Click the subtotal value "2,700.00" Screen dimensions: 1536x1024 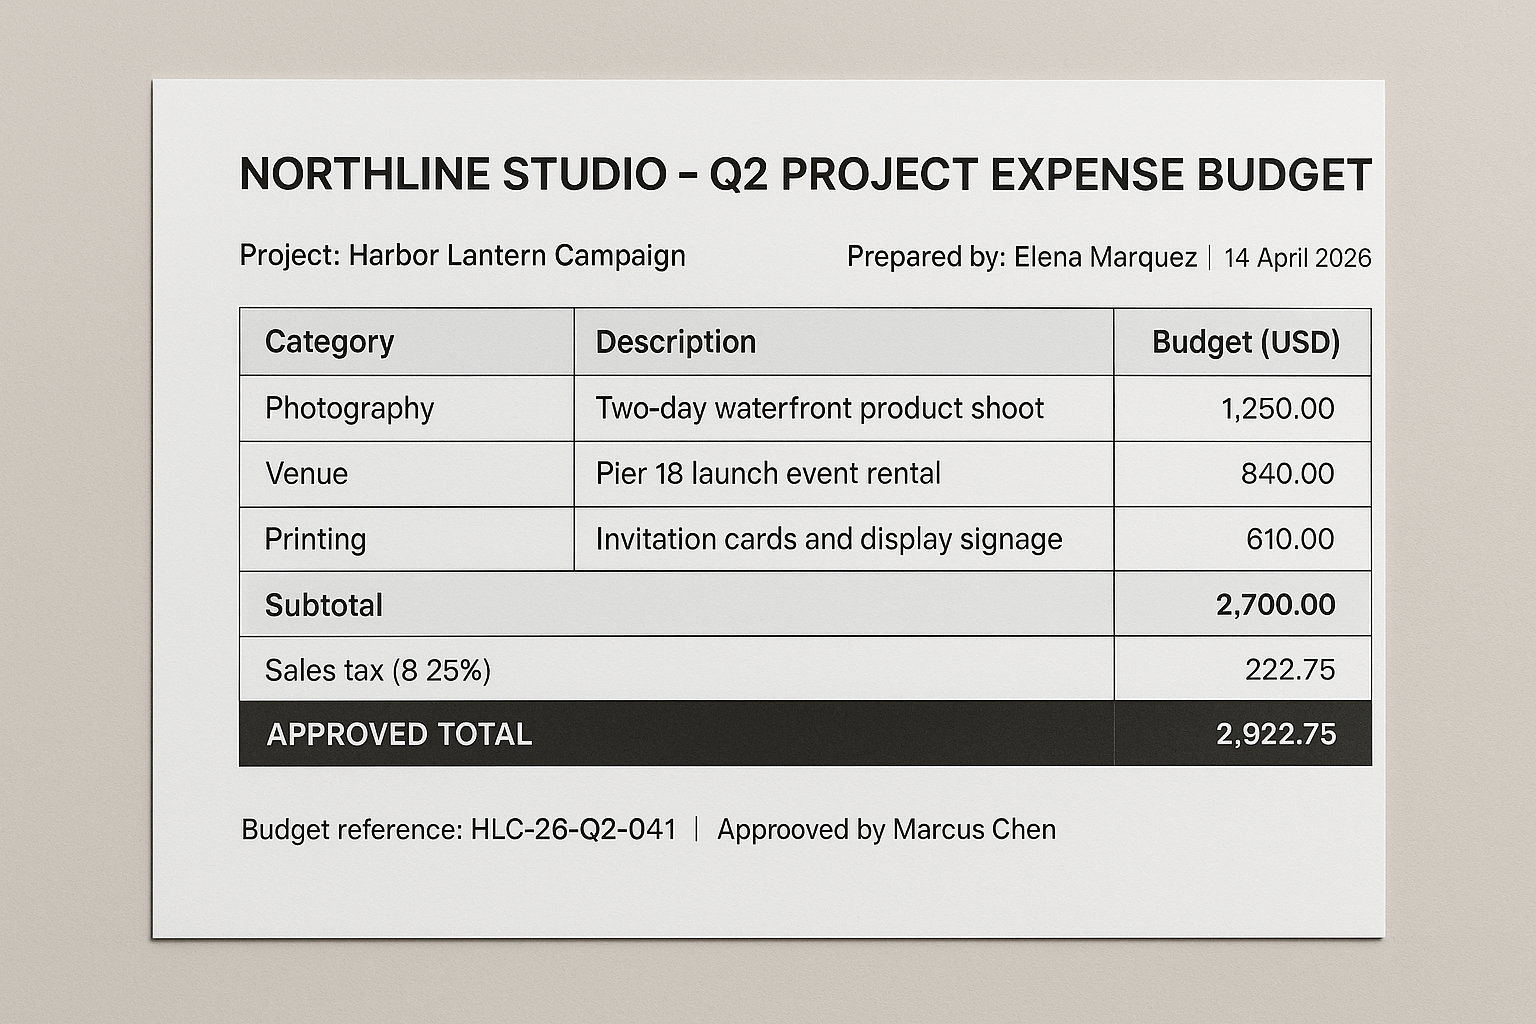[x=1276, y=605]
